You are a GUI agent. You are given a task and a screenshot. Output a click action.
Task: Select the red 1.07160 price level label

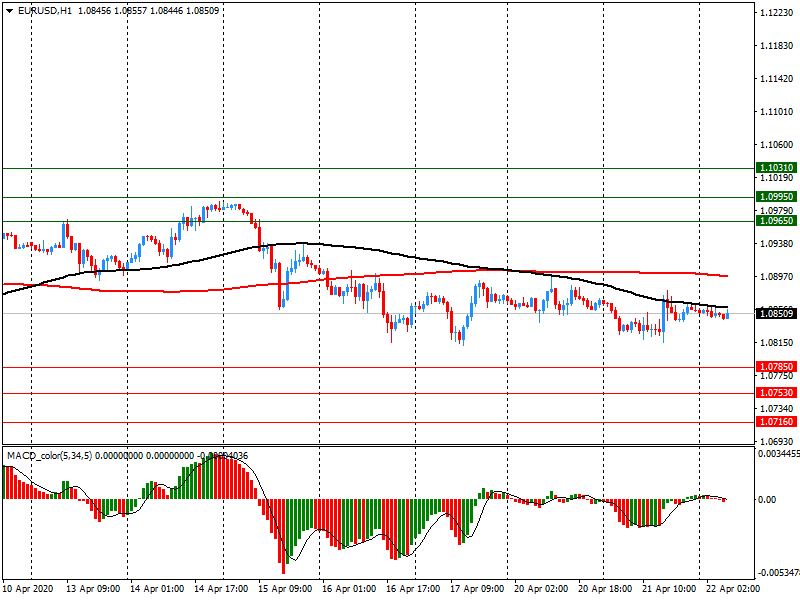point(777,422)
